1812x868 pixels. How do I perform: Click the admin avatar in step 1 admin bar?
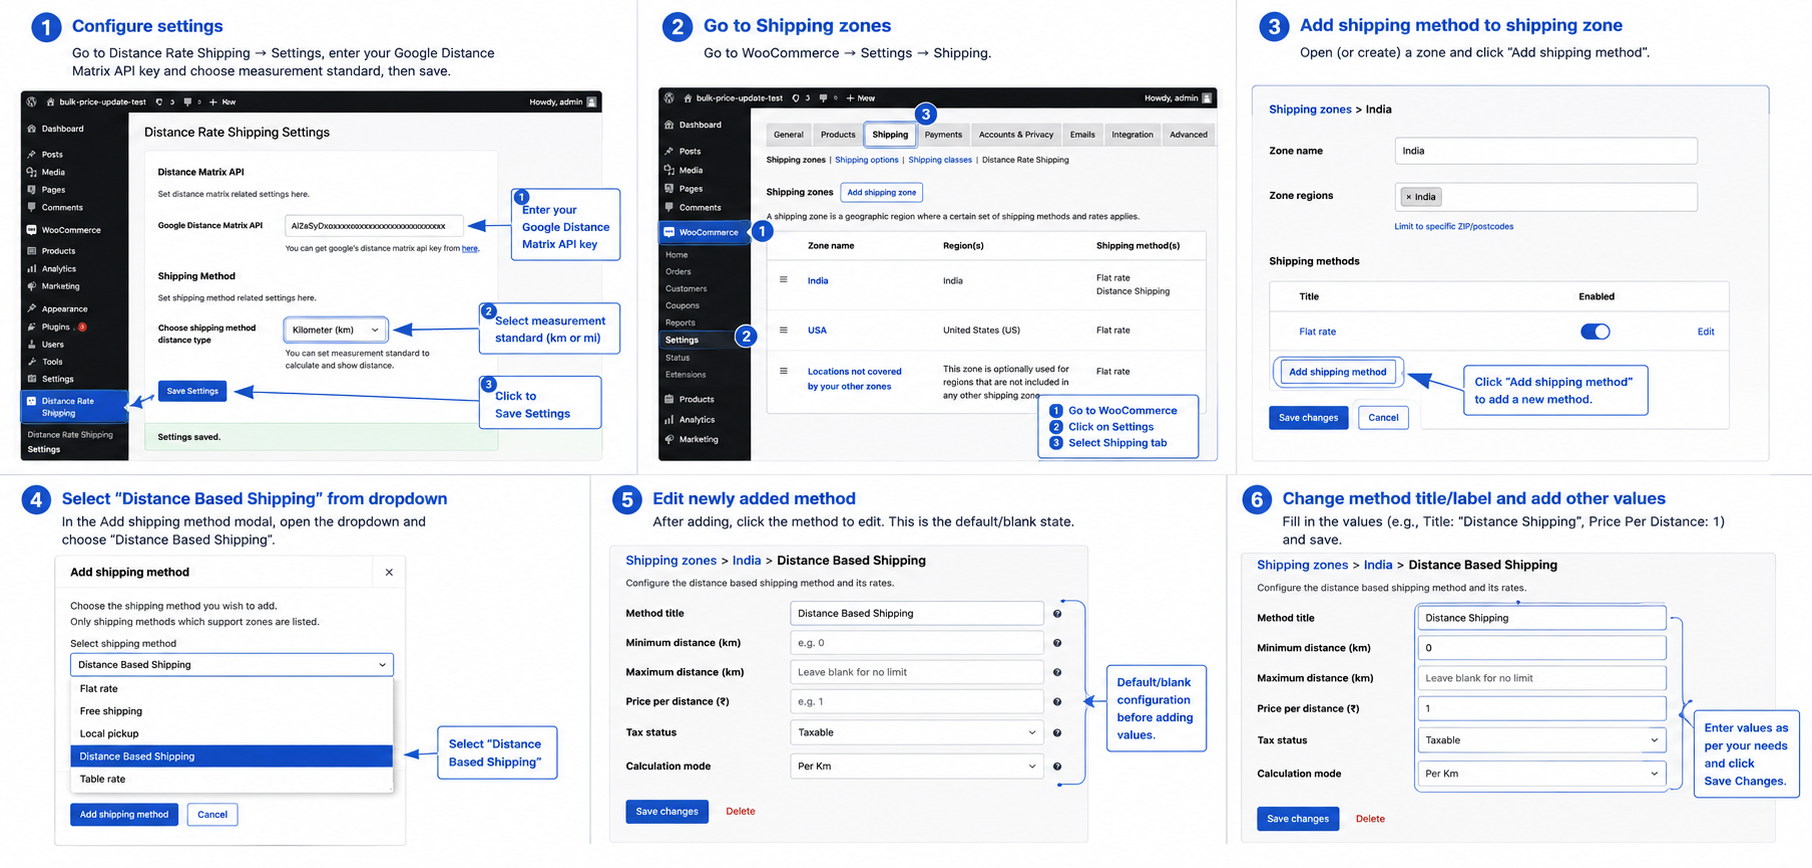click(x=592, y=102)
